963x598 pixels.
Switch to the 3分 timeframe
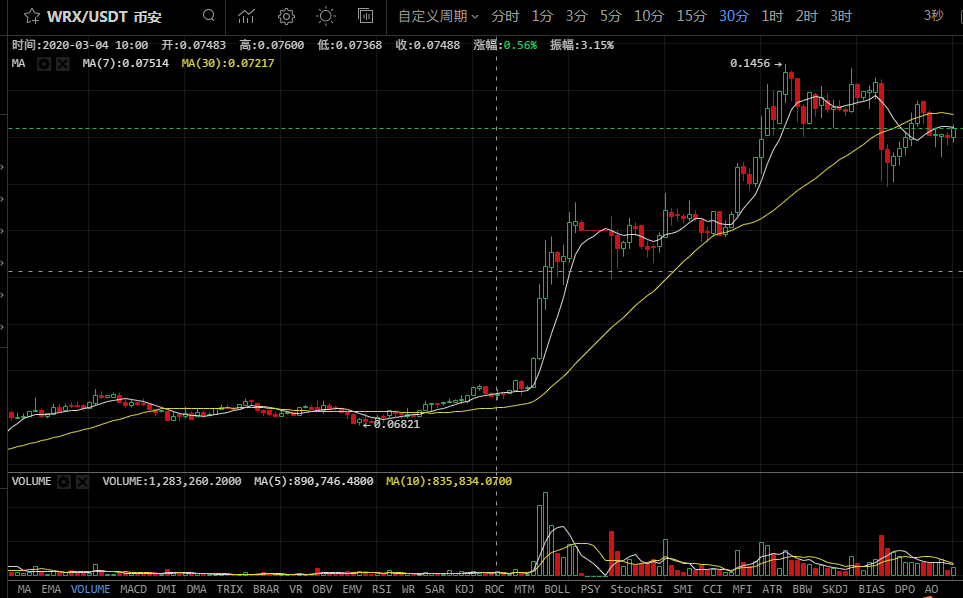[x=576, y=16]
